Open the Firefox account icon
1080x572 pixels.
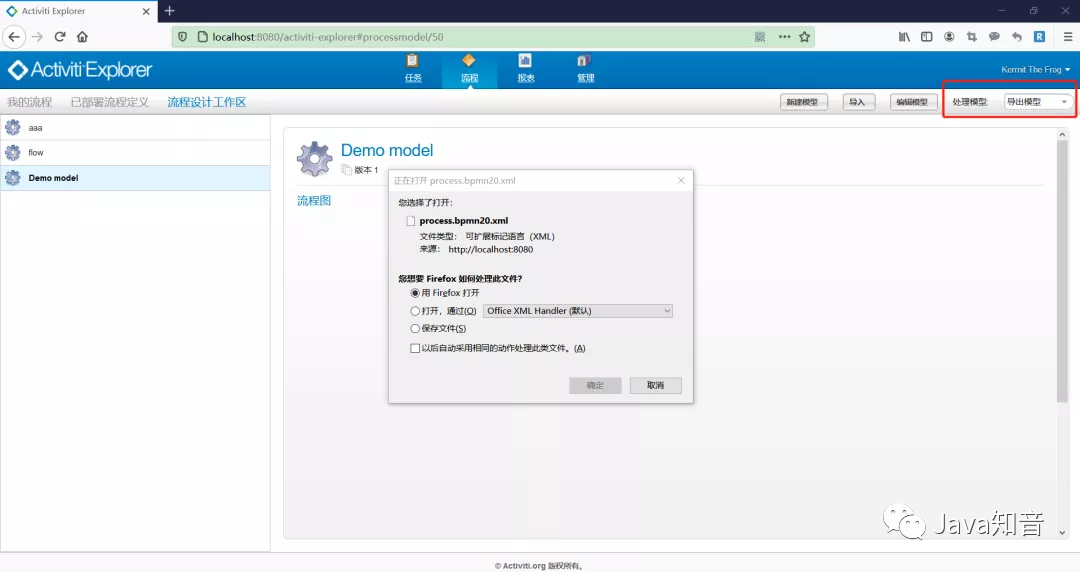(949, 37)
